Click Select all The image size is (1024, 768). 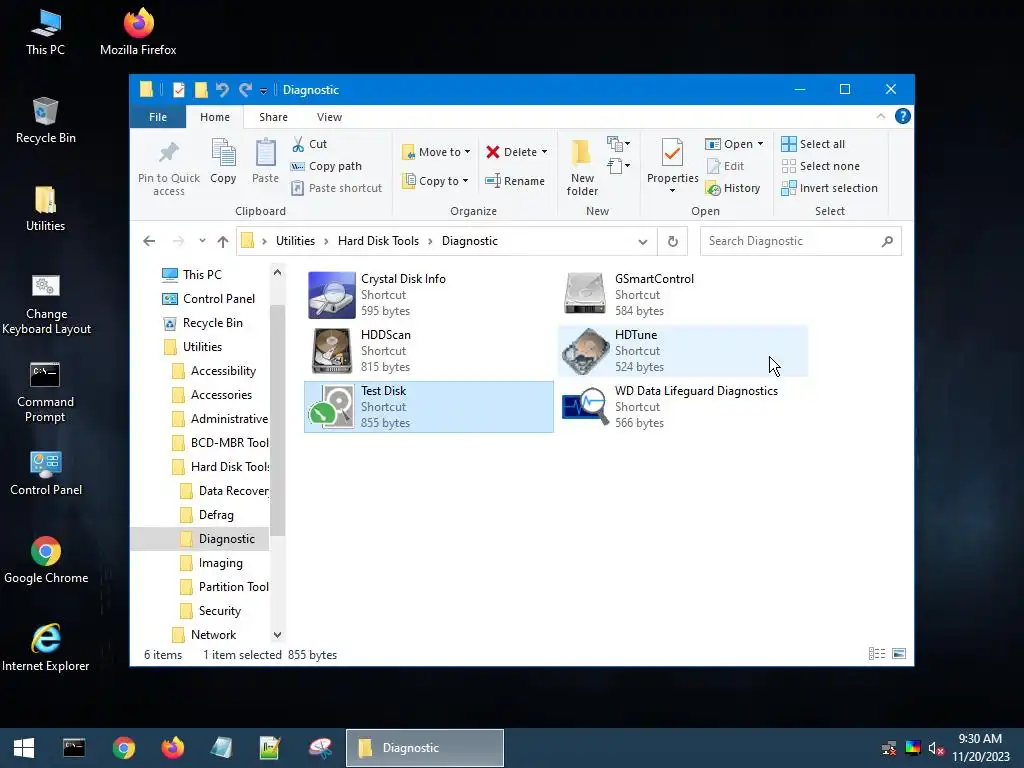pos(813,144)
